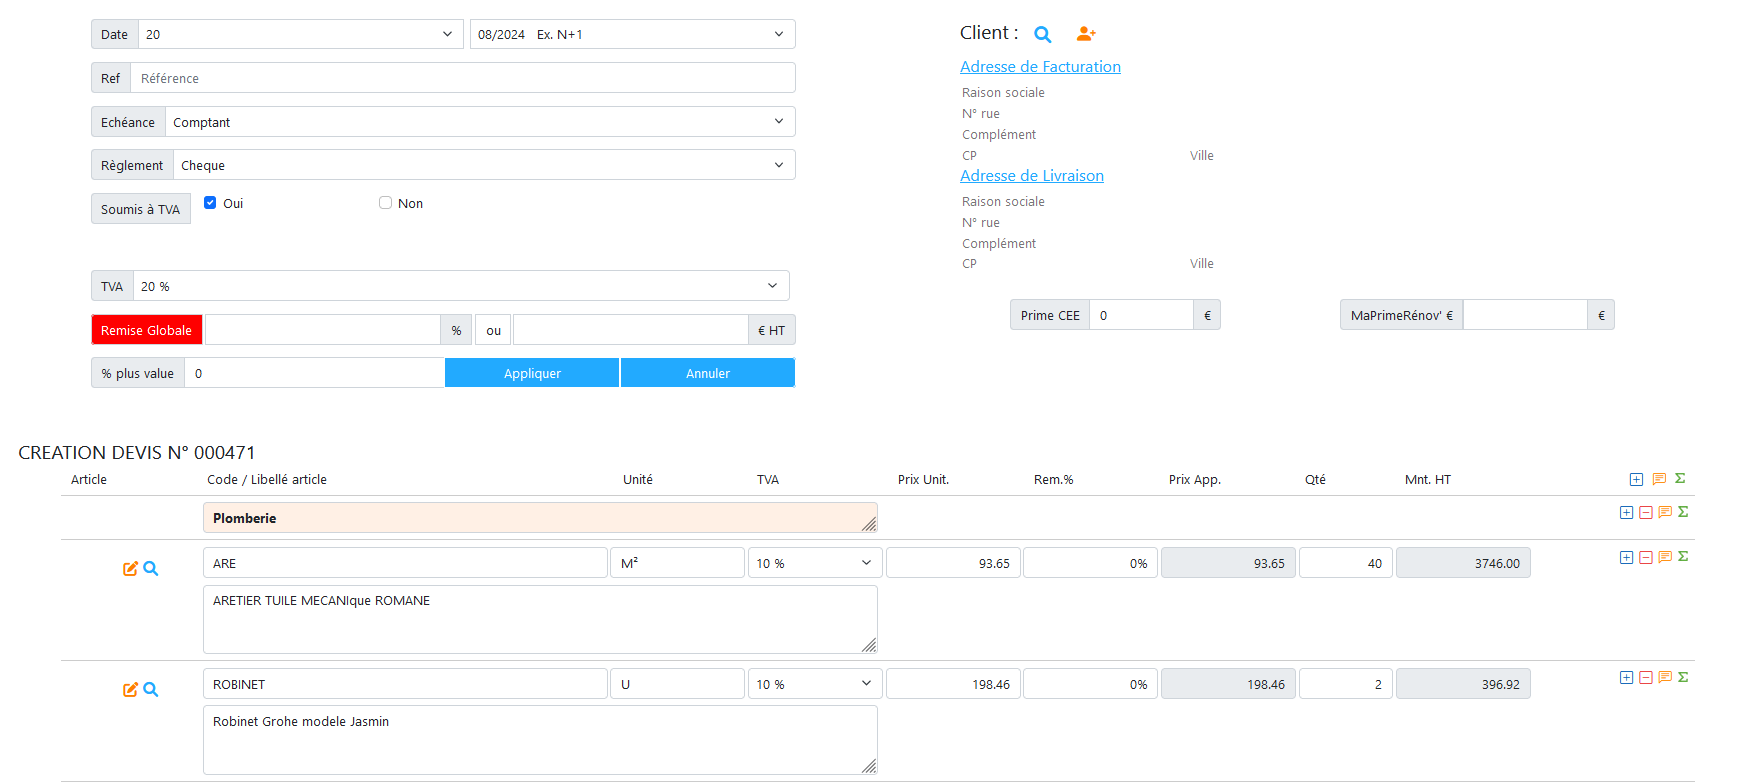Click the Plomberie section title field

[540, 518]
